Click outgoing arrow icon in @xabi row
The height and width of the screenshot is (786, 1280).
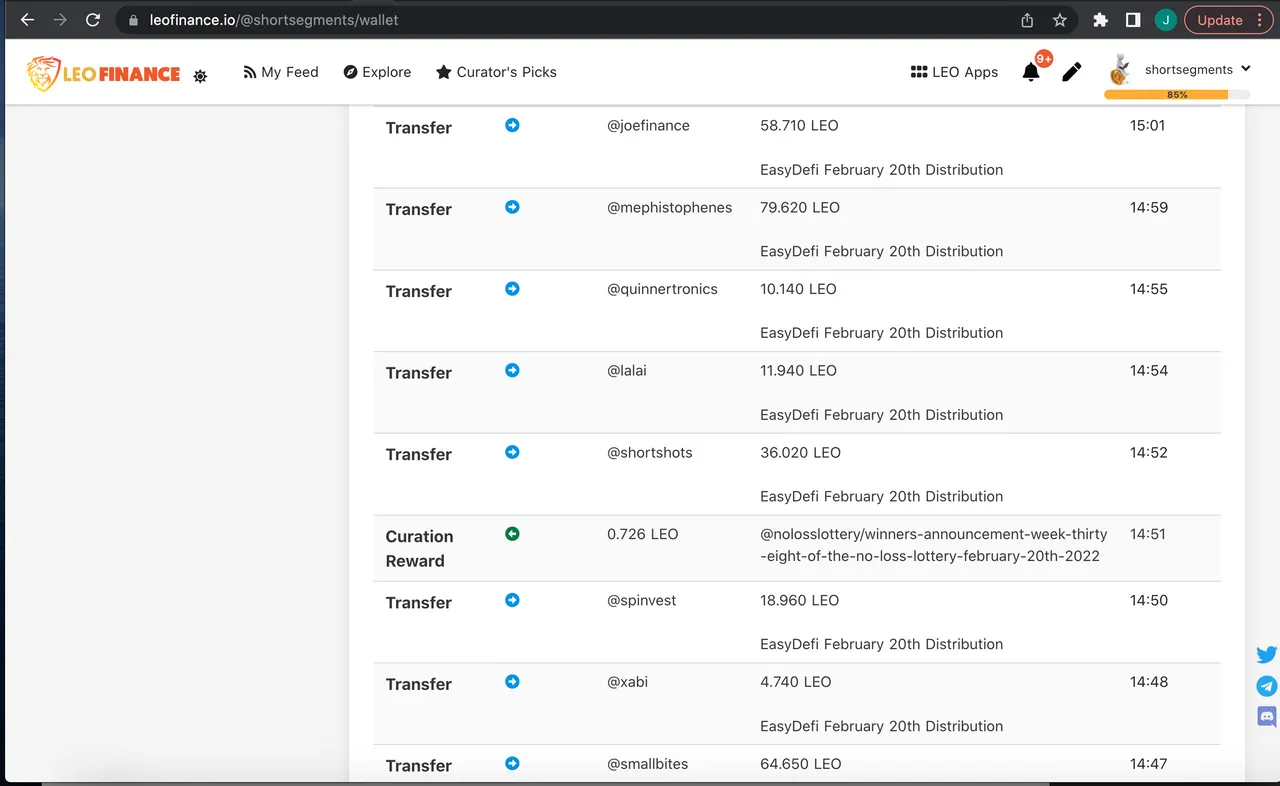click(512, 682)
